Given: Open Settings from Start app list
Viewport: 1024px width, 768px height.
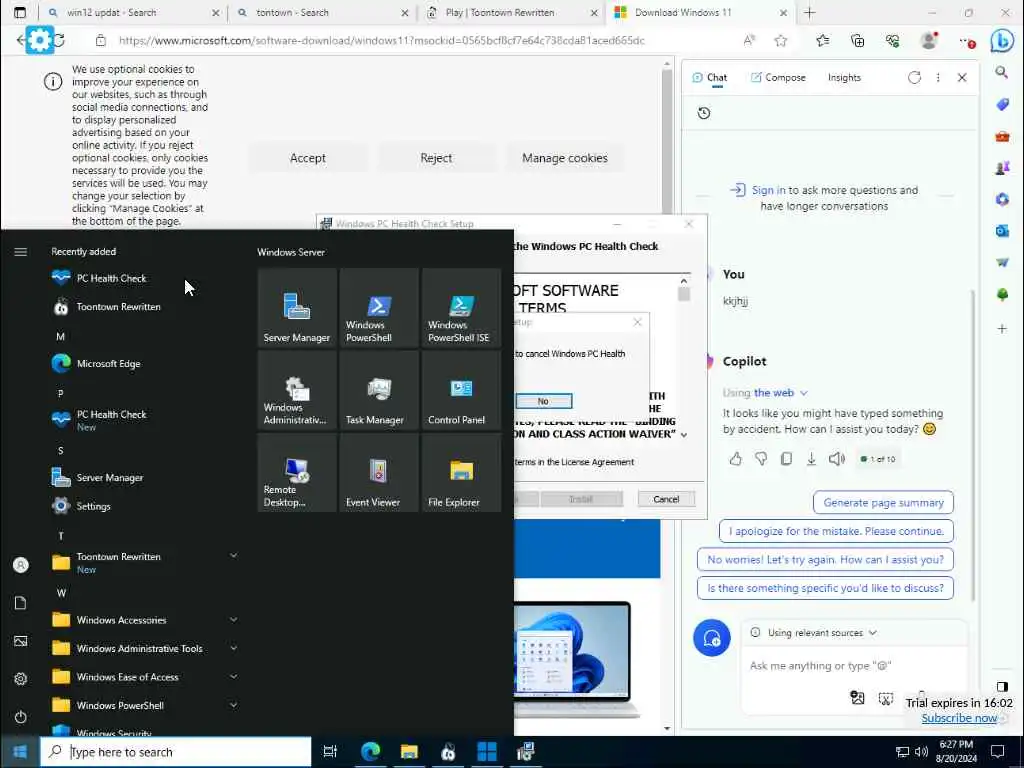Looking at the screenshot, I should 144,506.
